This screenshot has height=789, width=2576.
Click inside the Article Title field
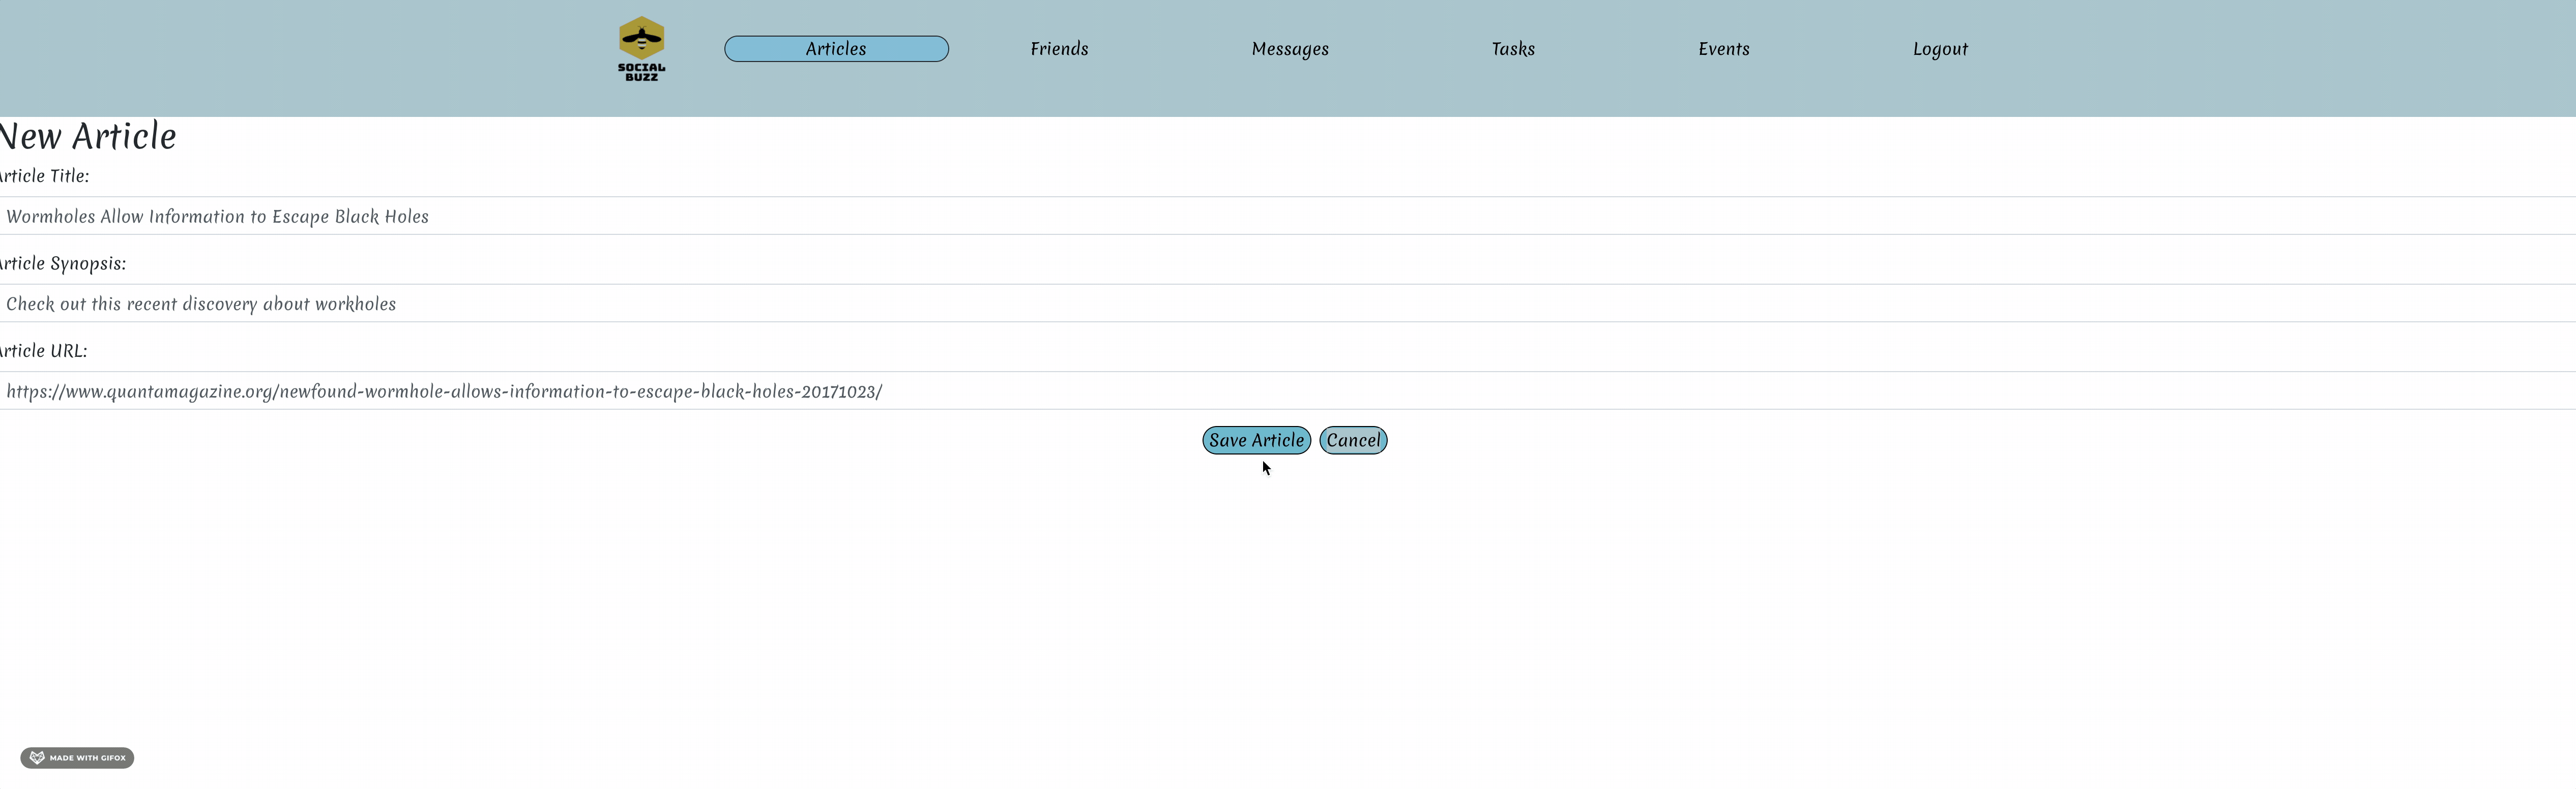pyautogui.click(x=600, y=216)
